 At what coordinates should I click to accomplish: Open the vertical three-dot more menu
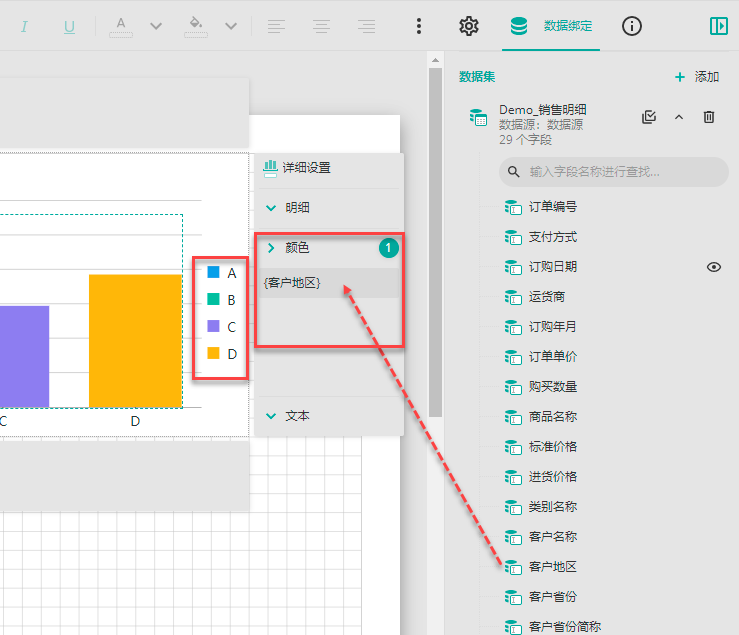point(419,27)
